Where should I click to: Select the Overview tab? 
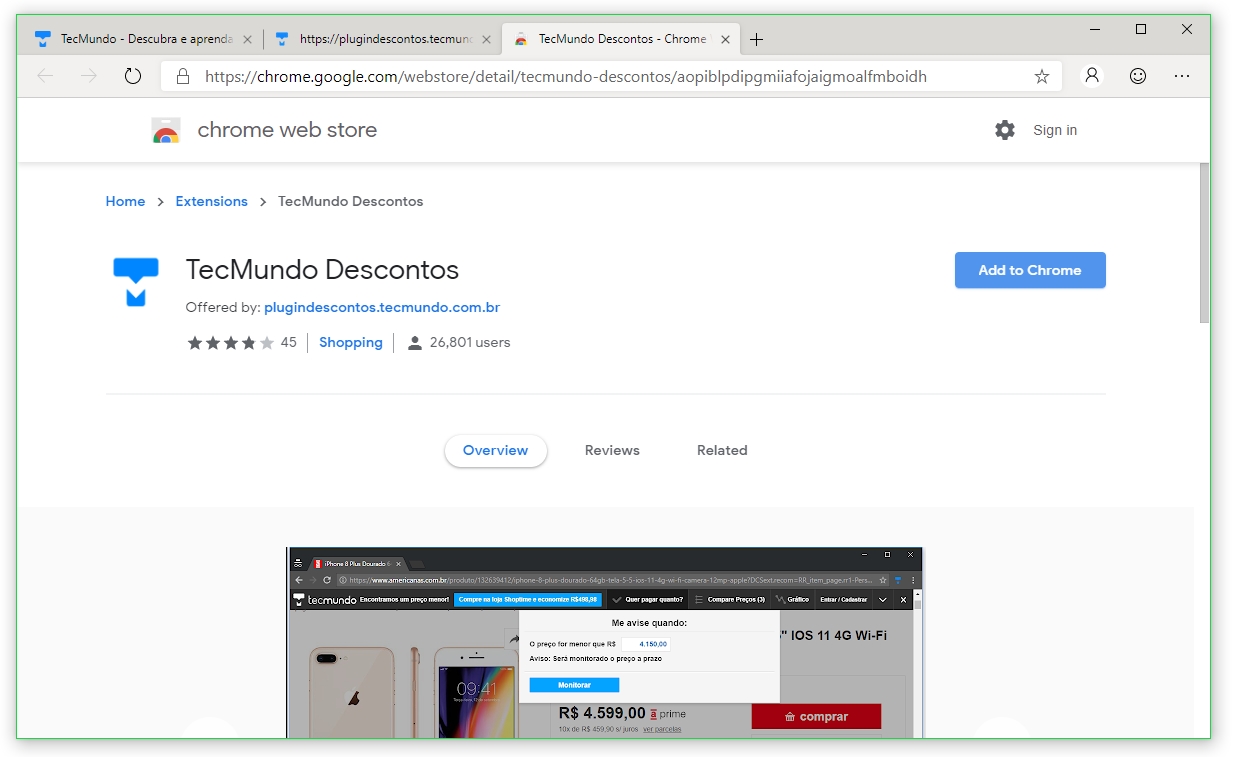point(495,451)
